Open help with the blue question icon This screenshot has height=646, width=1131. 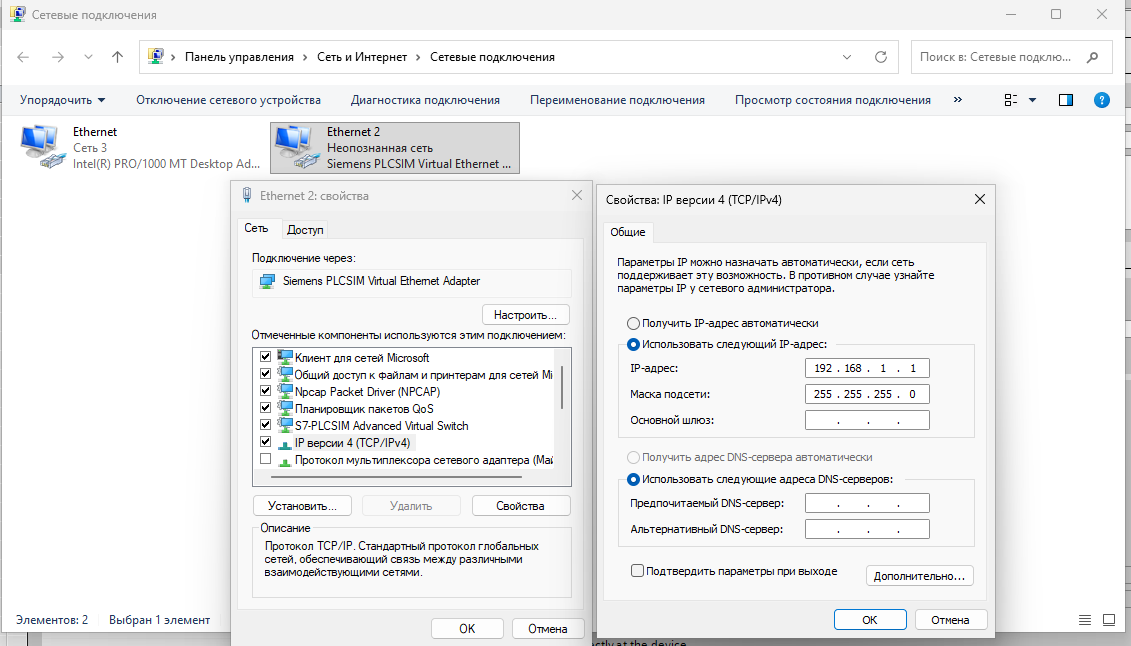(1101, 100)
